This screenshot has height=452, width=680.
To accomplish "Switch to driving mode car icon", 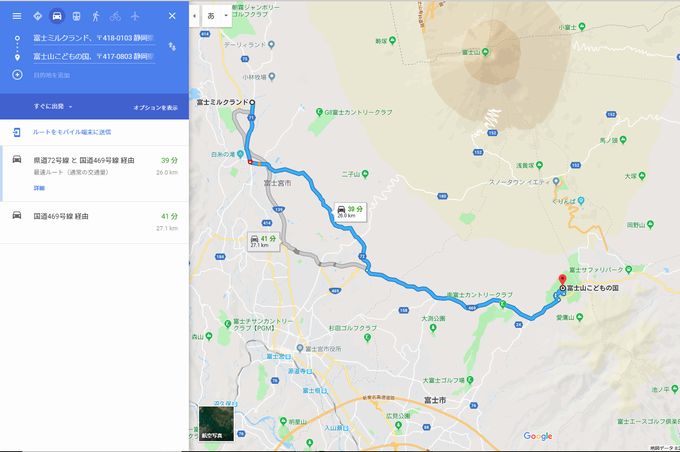I will click(57, 16).
